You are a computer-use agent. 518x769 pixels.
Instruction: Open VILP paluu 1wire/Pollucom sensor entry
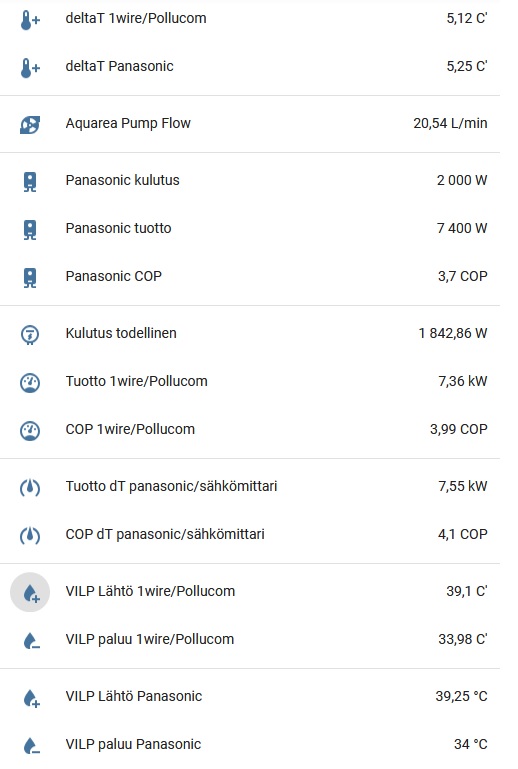pos(250,640)
